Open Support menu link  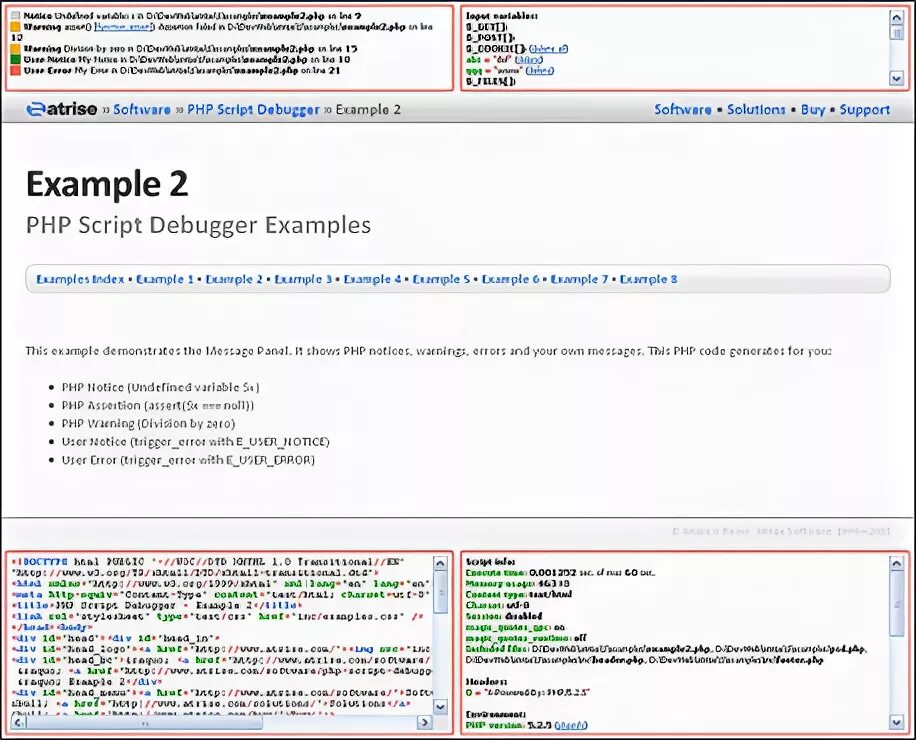coord(865,110)
